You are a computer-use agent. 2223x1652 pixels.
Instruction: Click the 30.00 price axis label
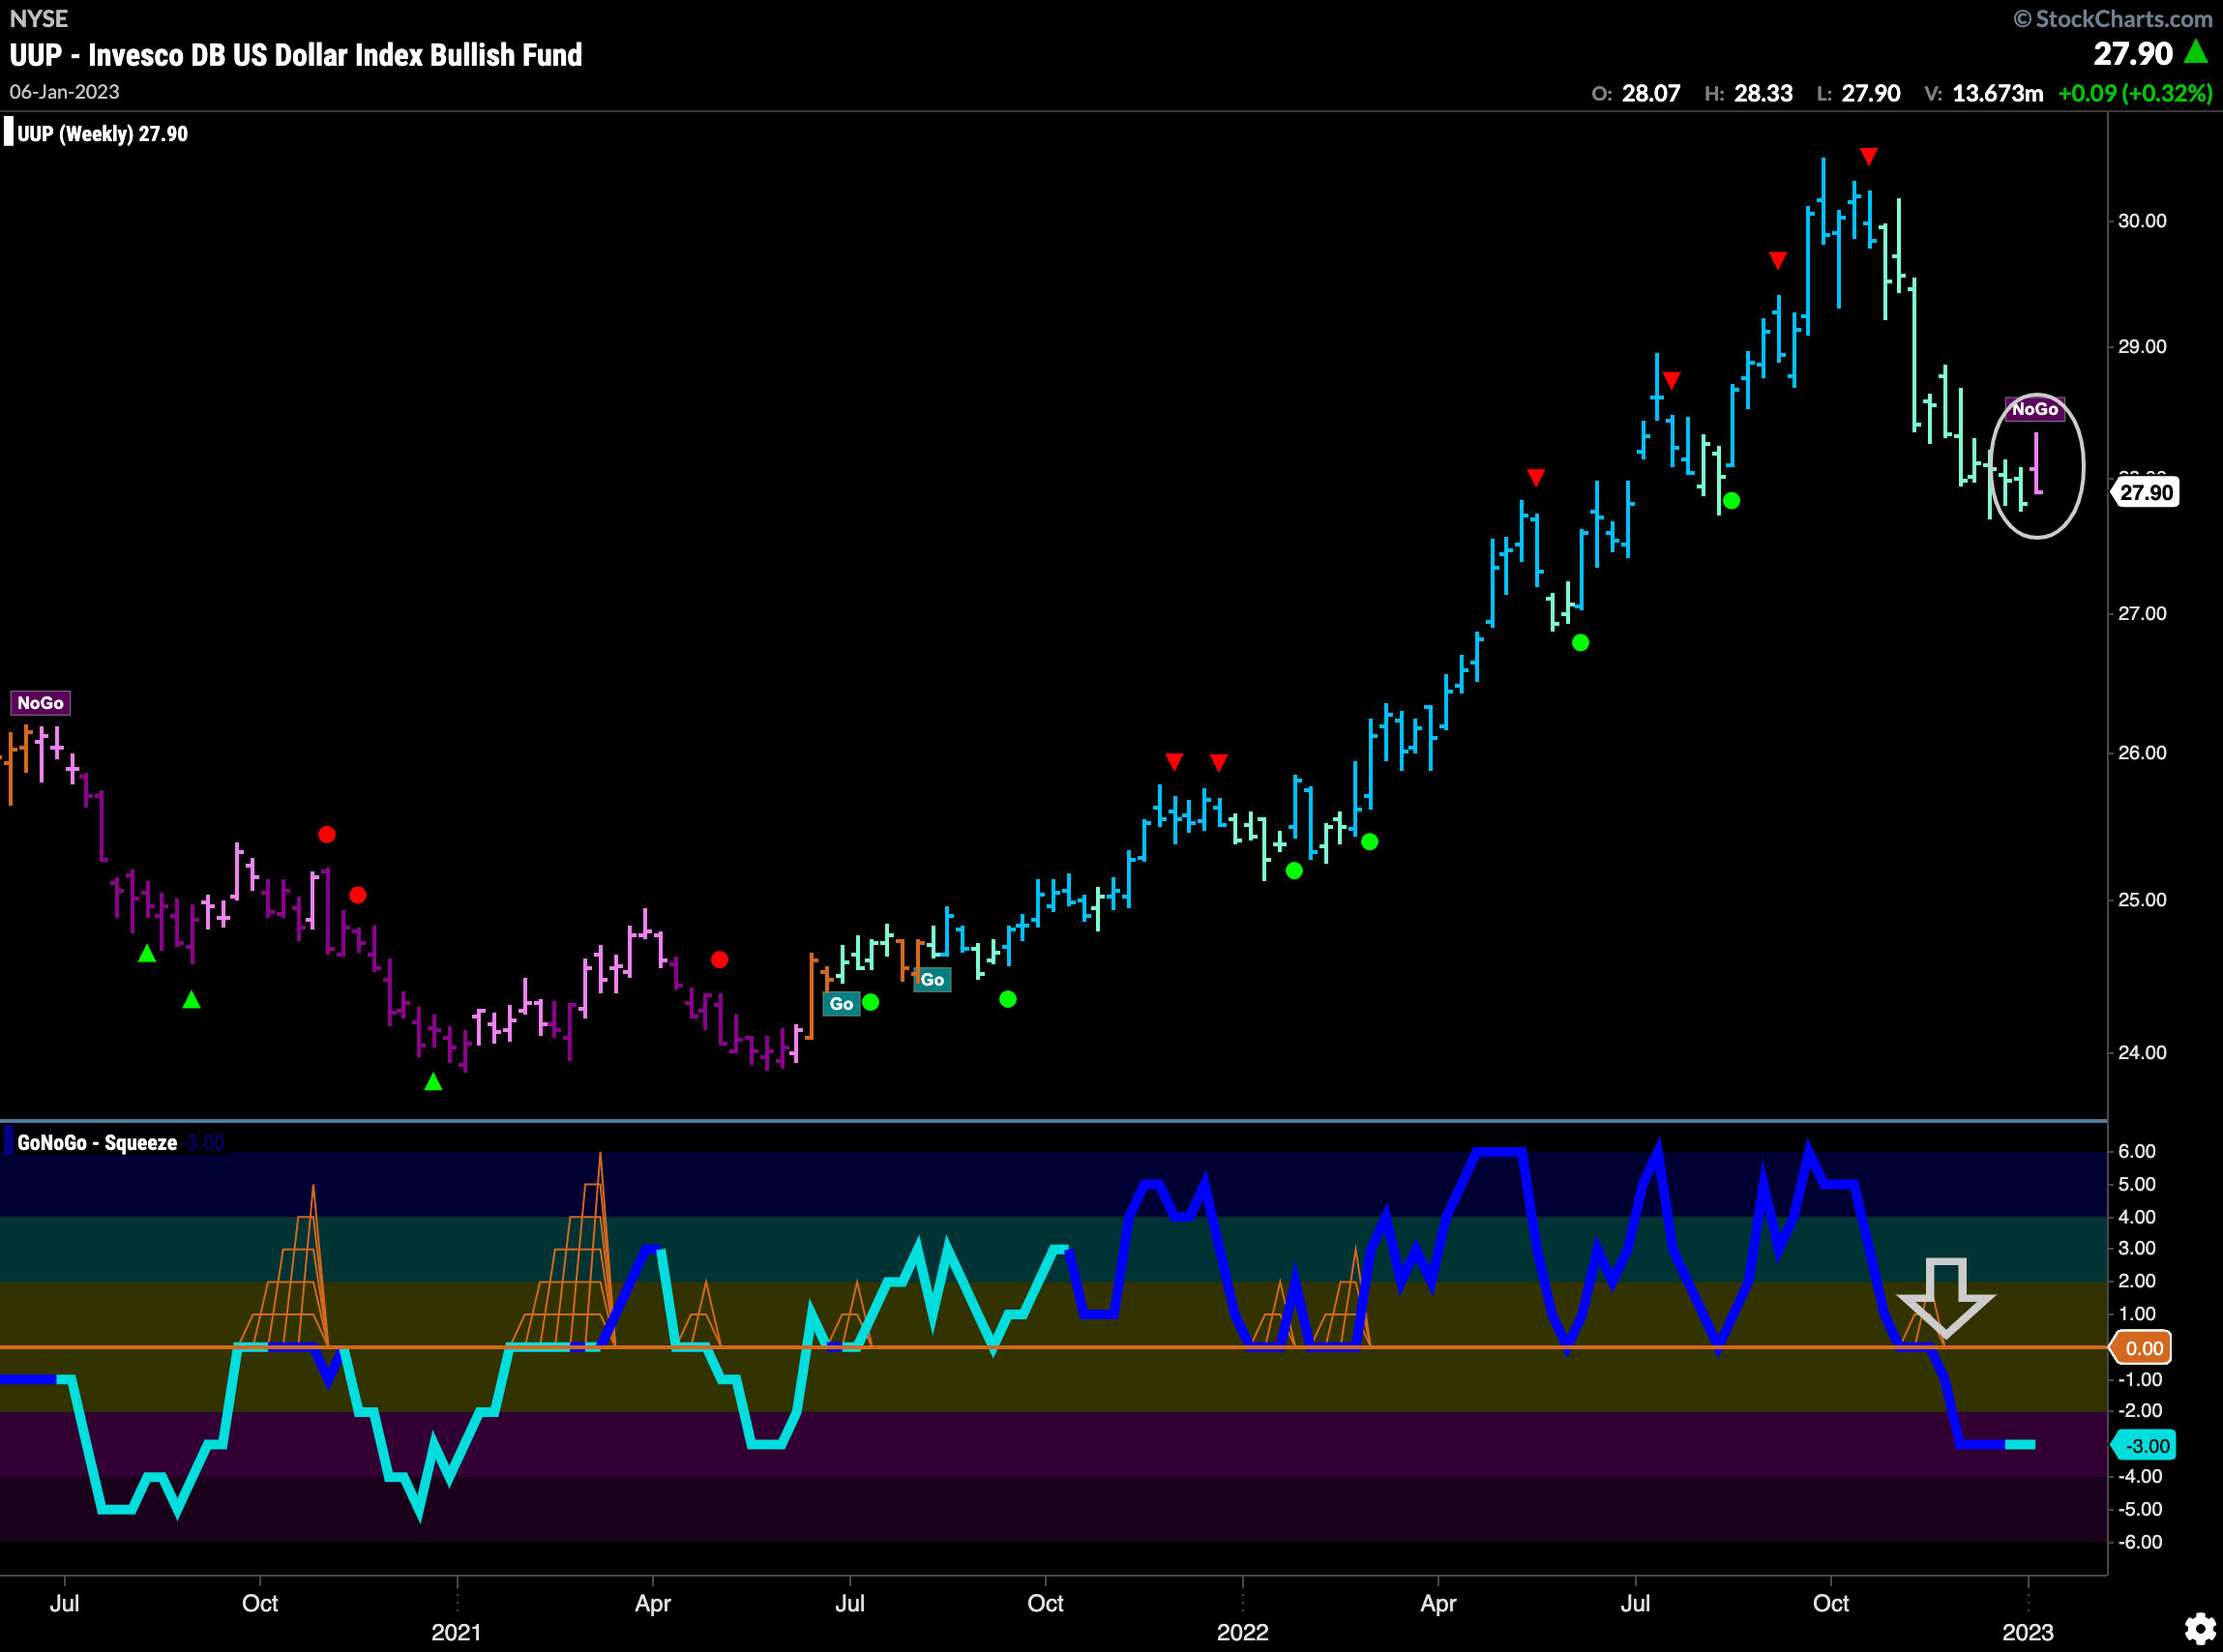point(2142,221)
